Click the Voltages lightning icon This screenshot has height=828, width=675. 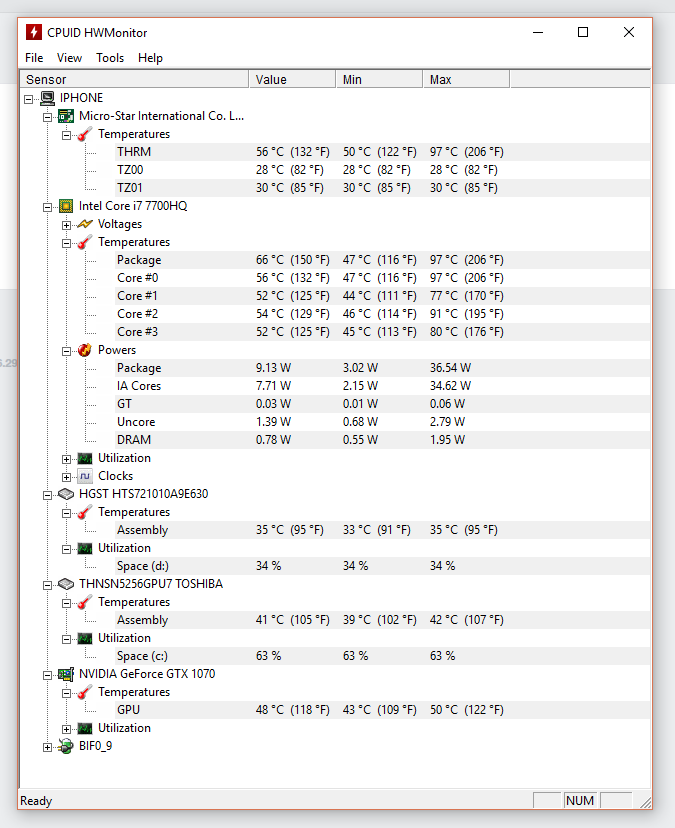(85, 224)
